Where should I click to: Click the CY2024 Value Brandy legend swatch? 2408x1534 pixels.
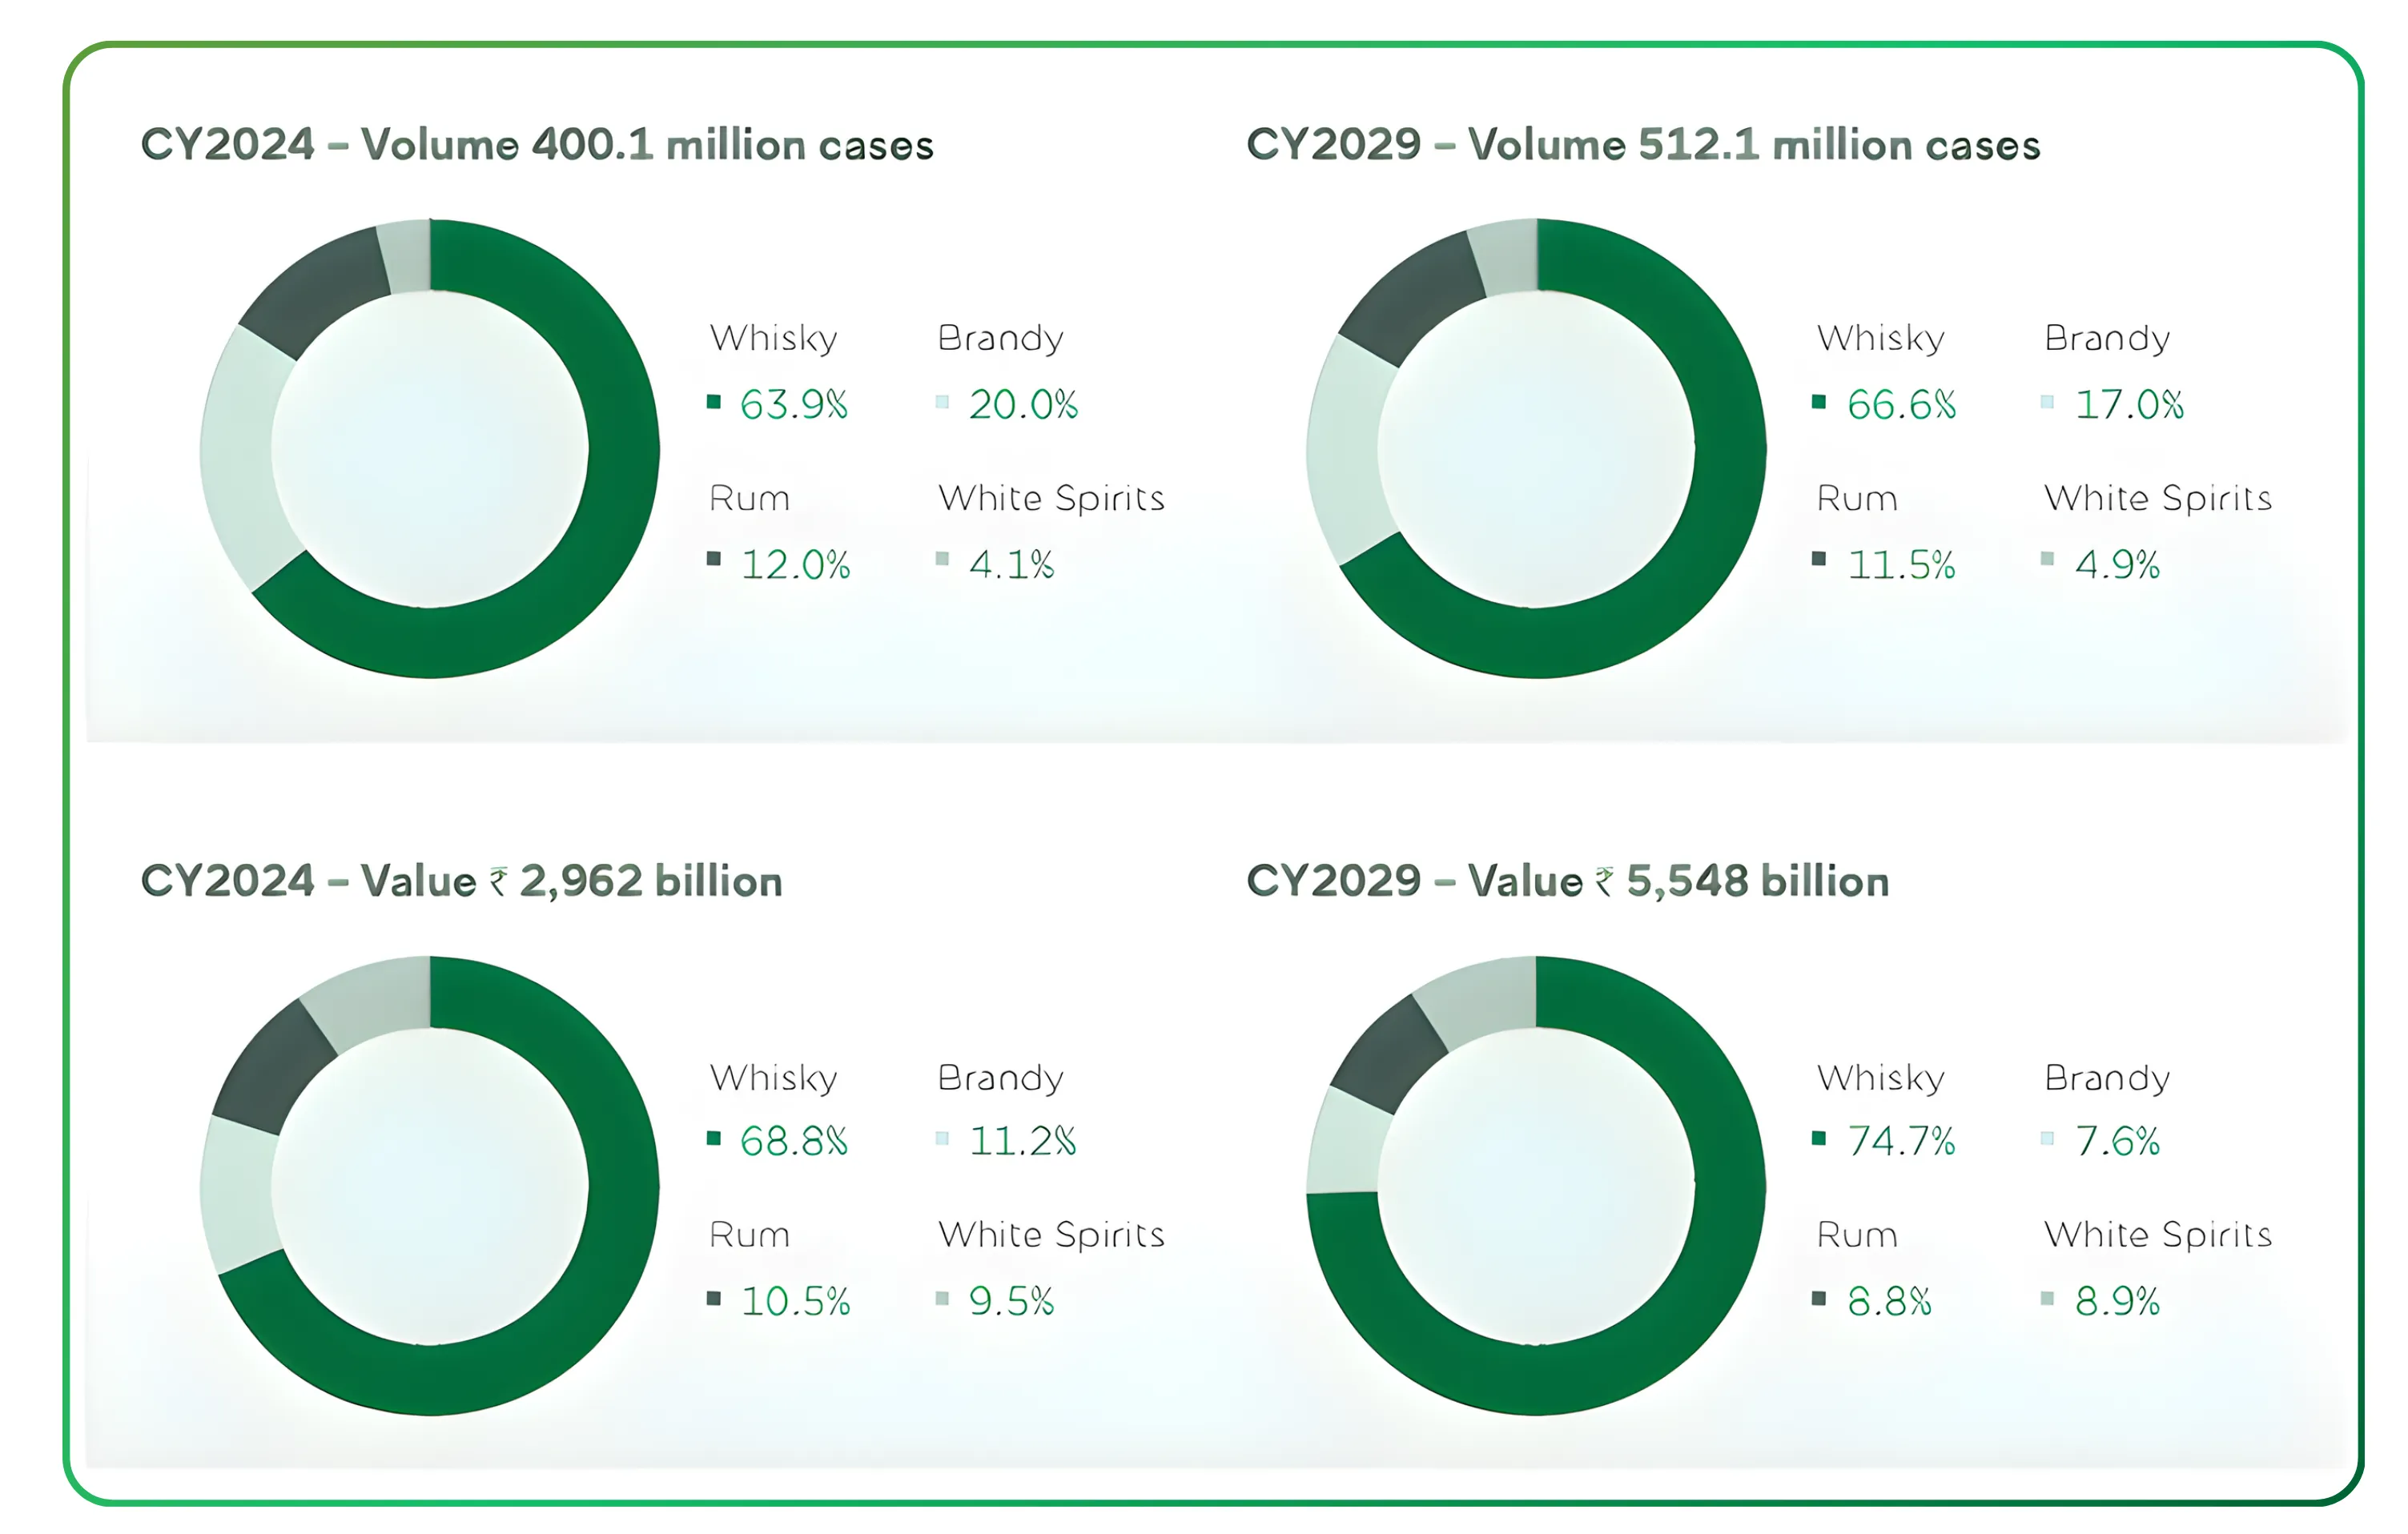942,1138
